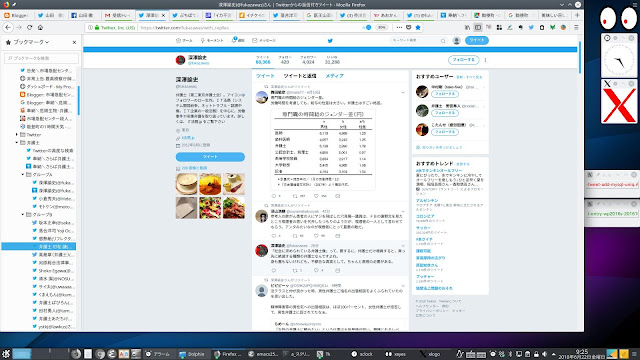Reload the page with the refresh icon
This screenshot has height=360, width=640.
click(x=29, y=27)
